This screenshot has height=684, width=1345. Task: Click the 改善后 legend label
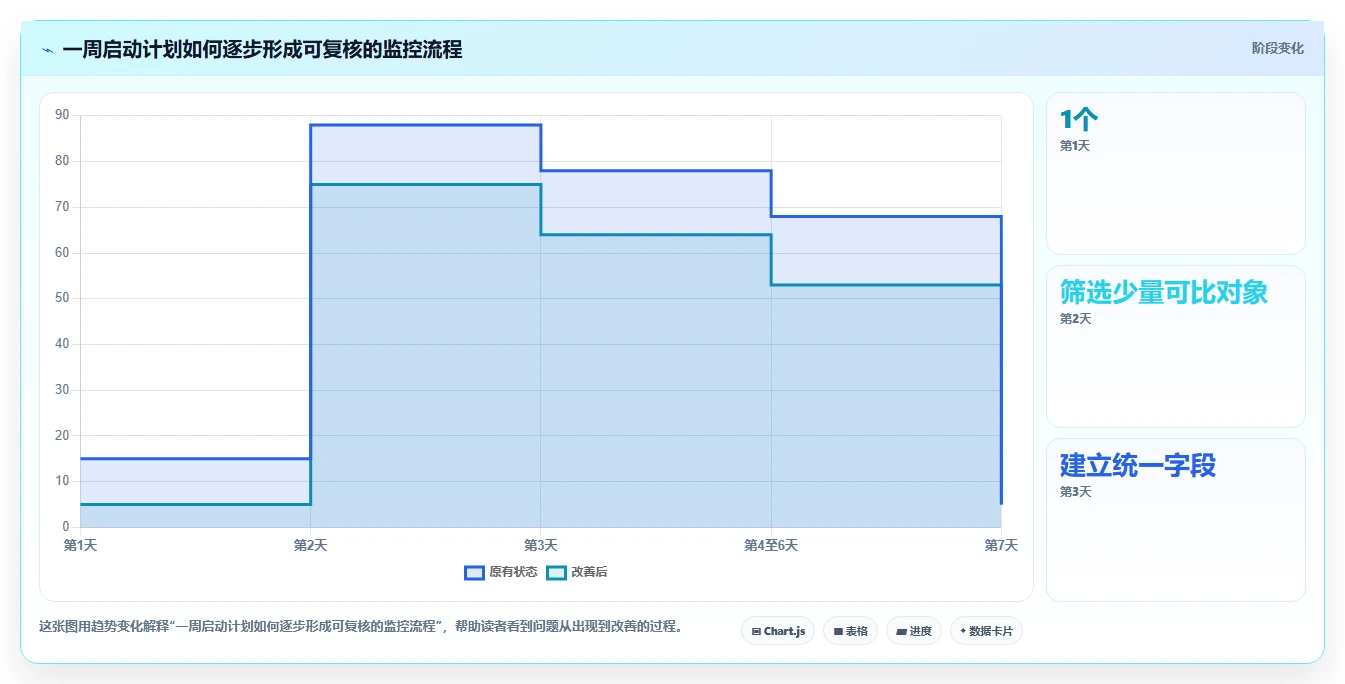click(x=589, y=573)
